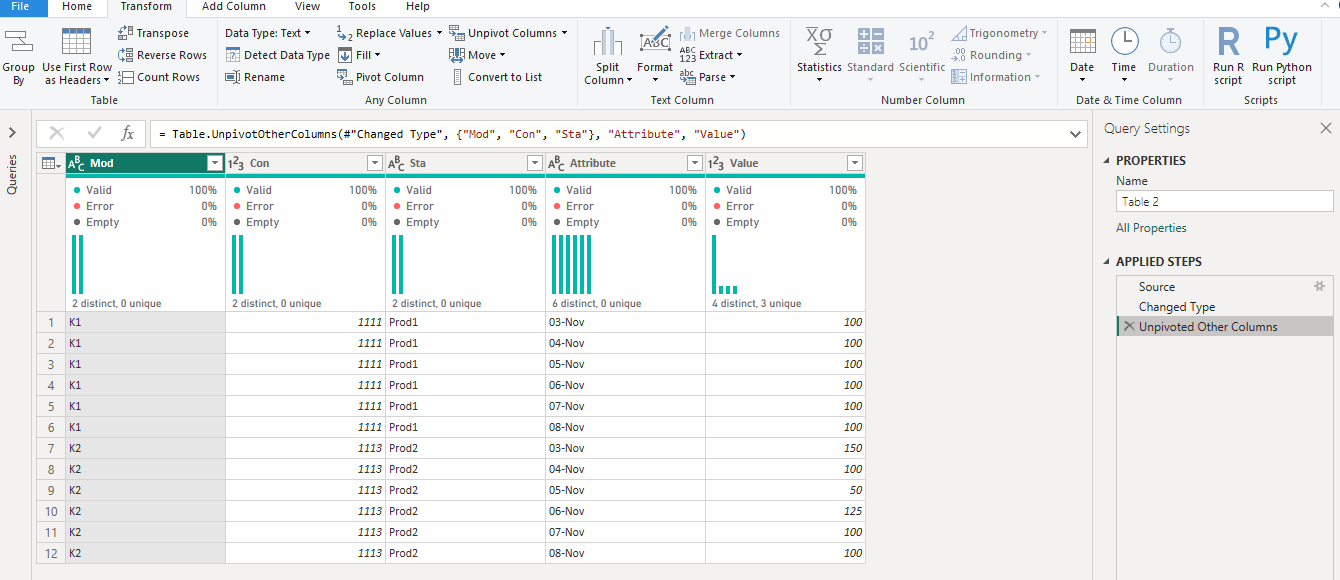Open the Unpivot Columns dropdown

point(508,33)
